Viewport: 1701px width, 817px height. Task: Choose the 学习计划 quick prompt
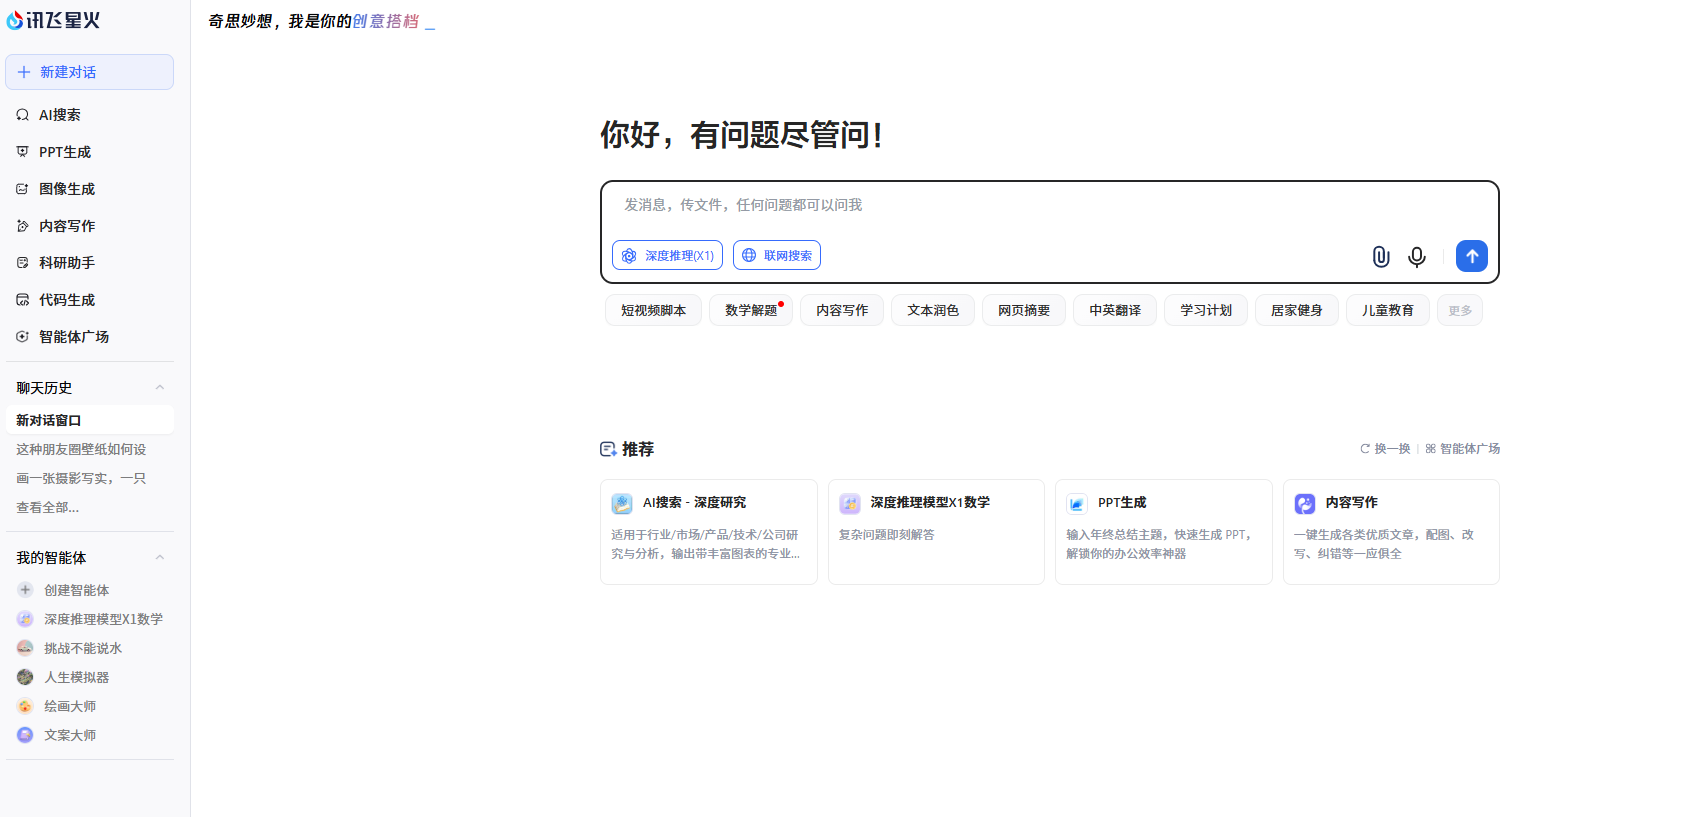1206,310
